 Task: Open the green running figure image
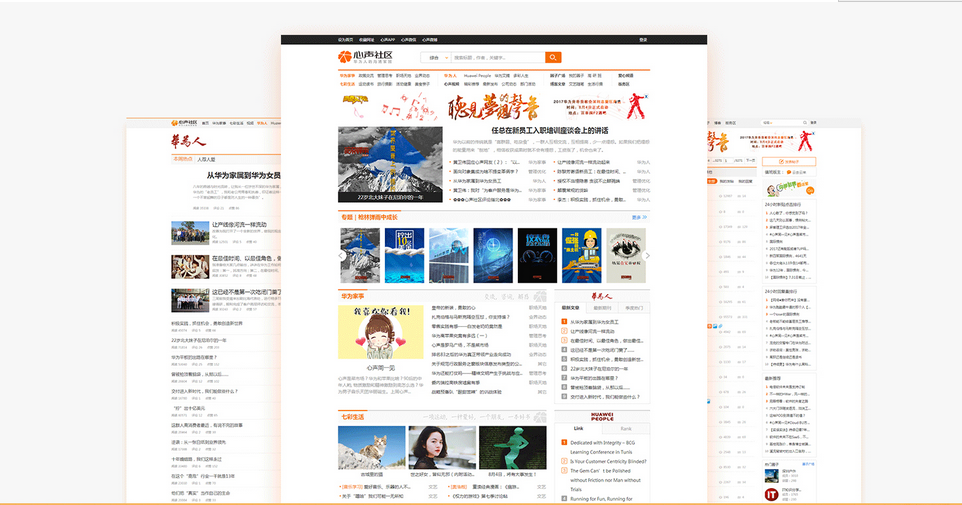pyautogui.click(x=512, y=448)
